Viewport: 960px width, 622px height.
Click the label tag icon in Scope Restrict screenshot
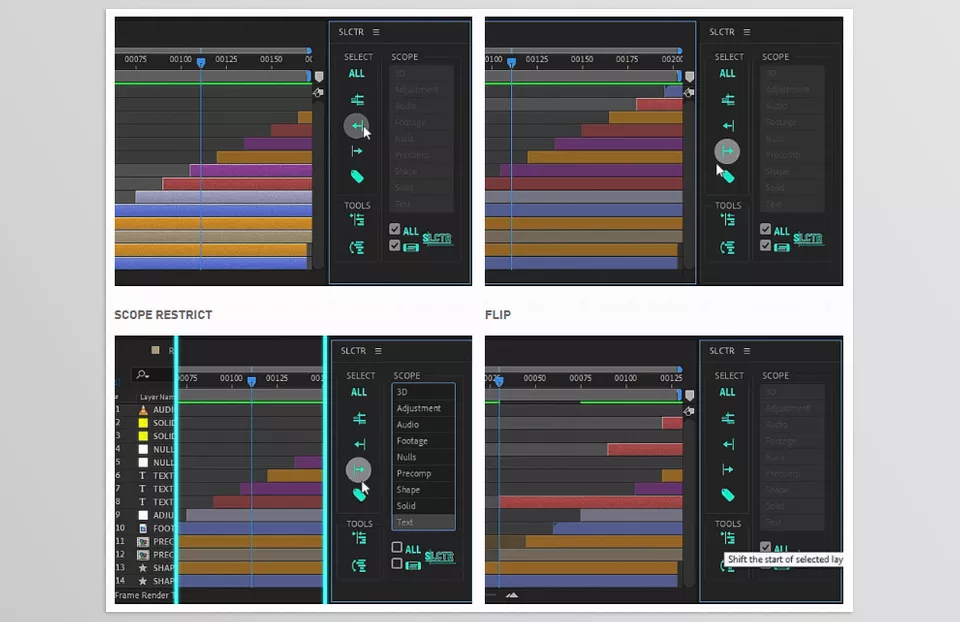pos(359,495)
